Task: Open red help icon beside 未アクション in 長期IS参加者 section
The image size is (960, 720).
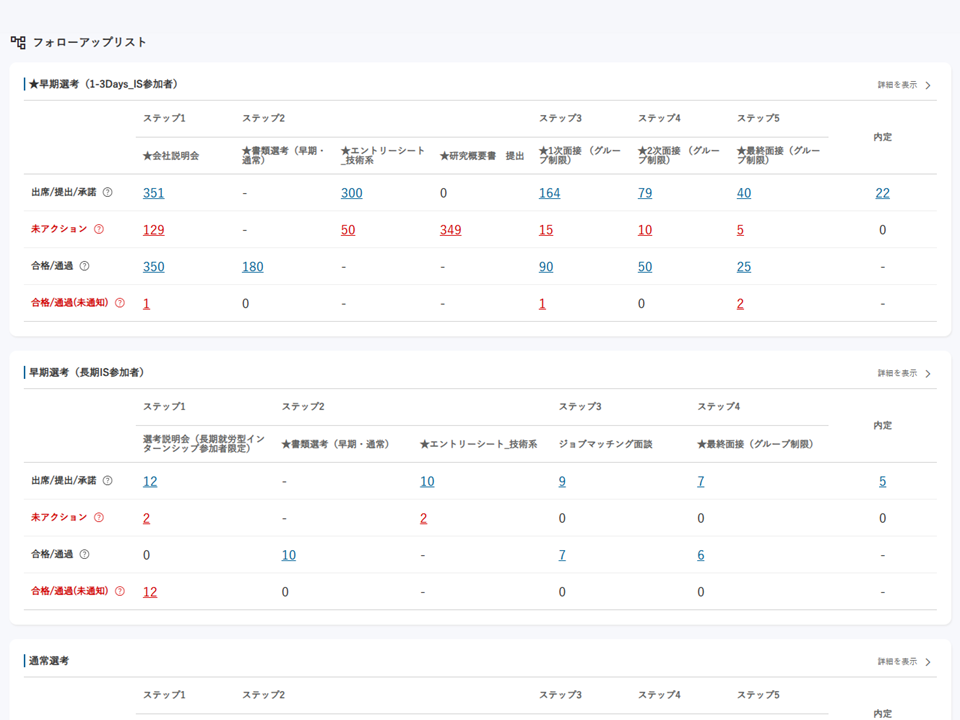Action: click(99, 518)
